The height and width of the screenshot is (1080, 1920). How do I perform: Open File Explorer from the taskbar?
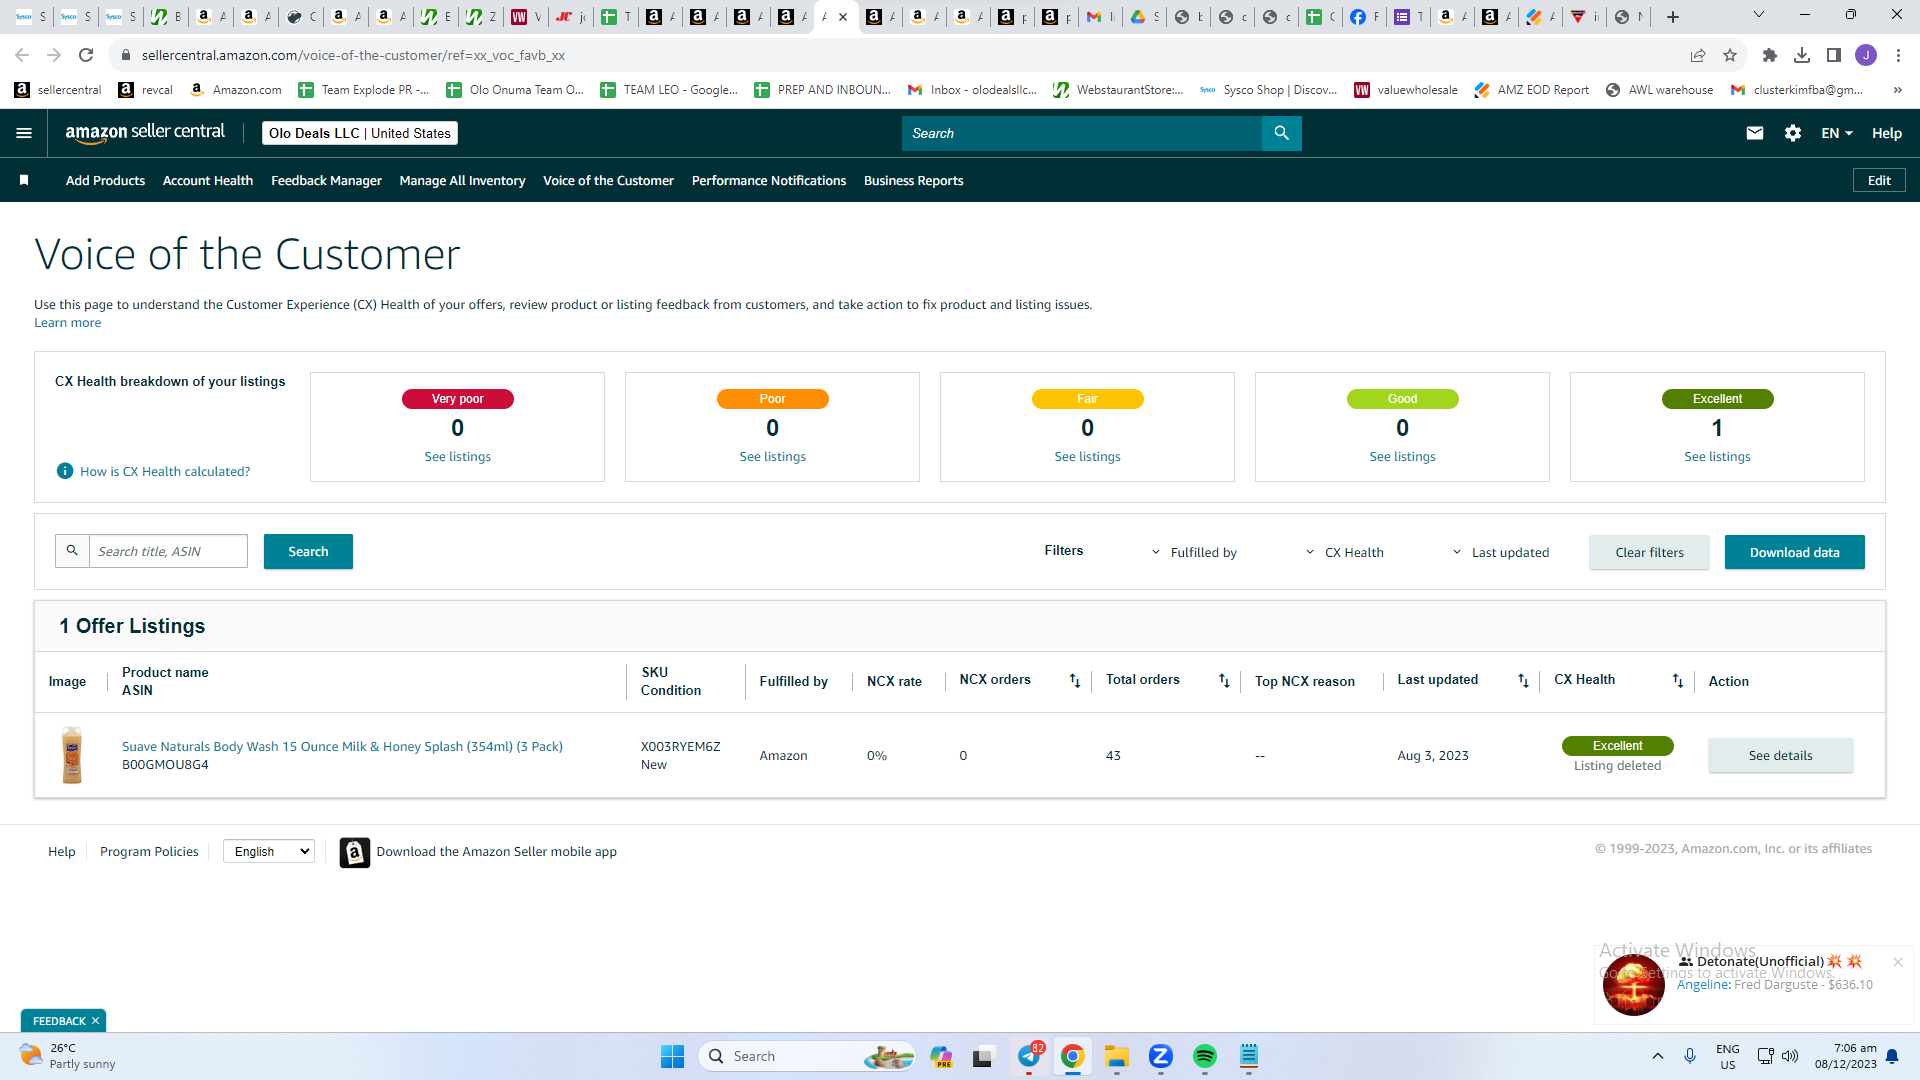[1117, 1056]
